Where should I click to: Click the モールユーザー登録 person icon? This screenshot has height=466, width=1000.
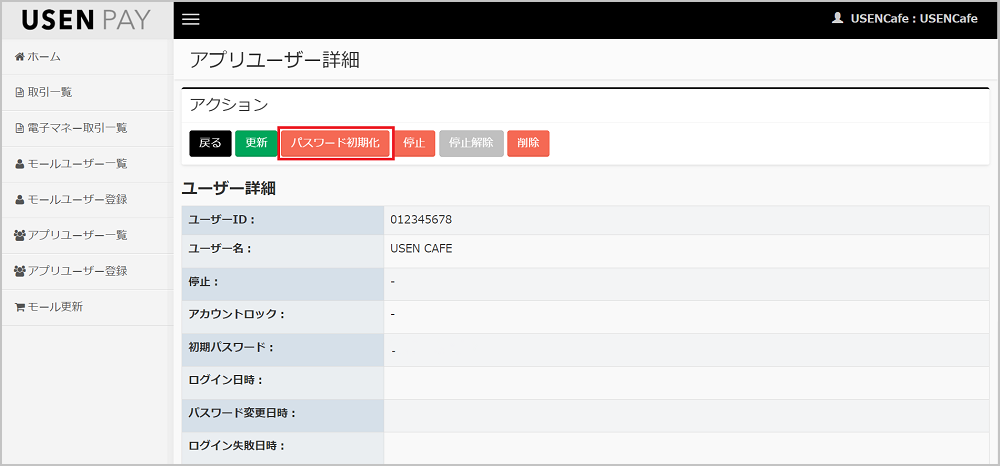pos(19,199)
